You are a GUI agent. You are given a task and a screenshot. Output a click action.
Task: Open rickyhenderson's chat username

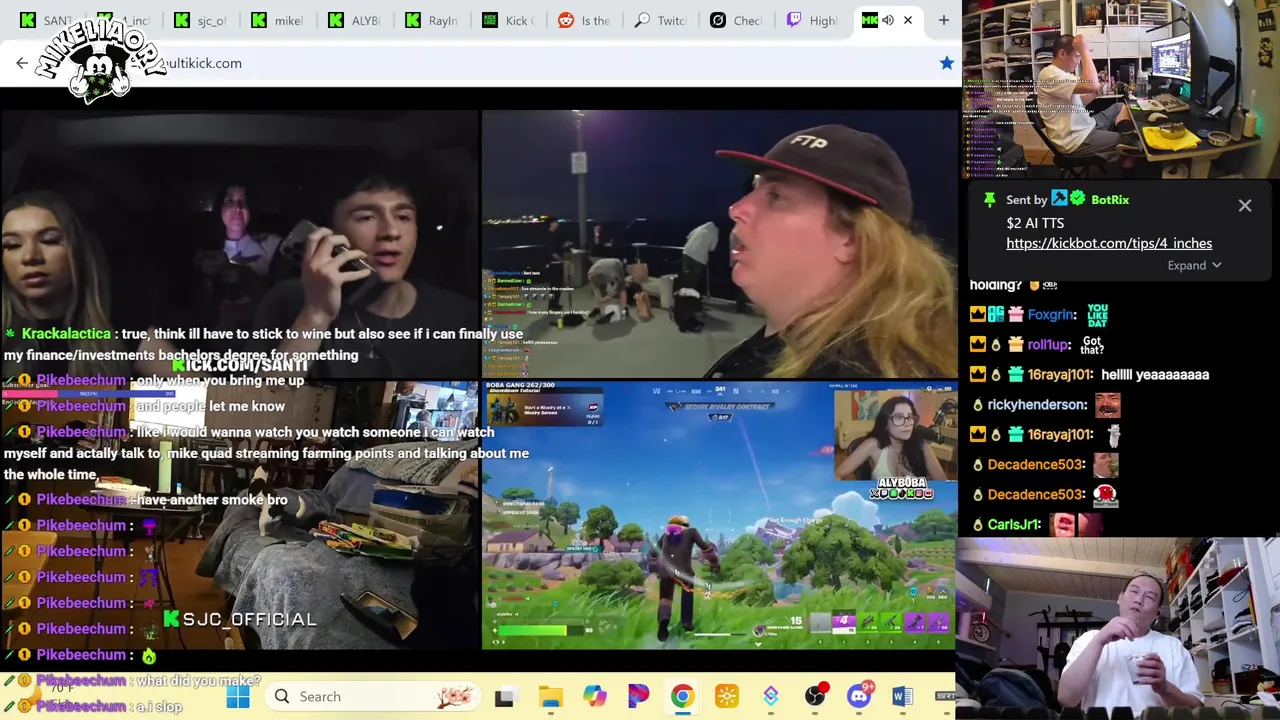pos(1037,404)
